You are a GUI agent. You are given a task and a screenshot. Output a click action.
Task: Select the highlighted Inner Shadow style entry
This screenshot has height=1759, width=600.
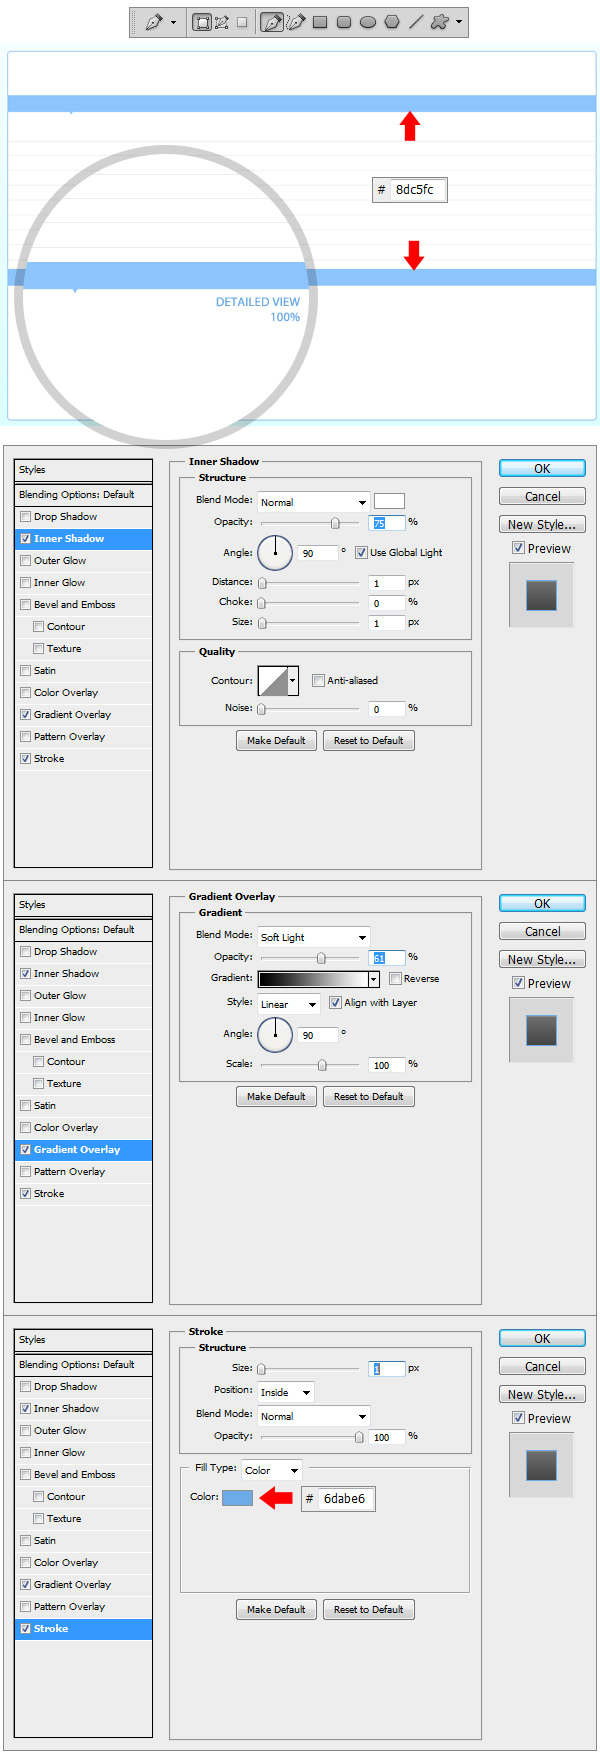84,539
